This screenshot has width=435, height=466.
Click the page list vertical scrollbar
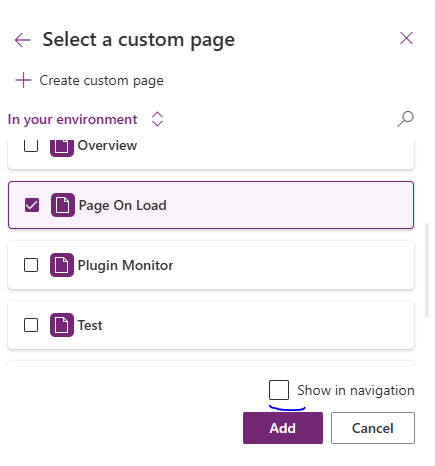427,270
